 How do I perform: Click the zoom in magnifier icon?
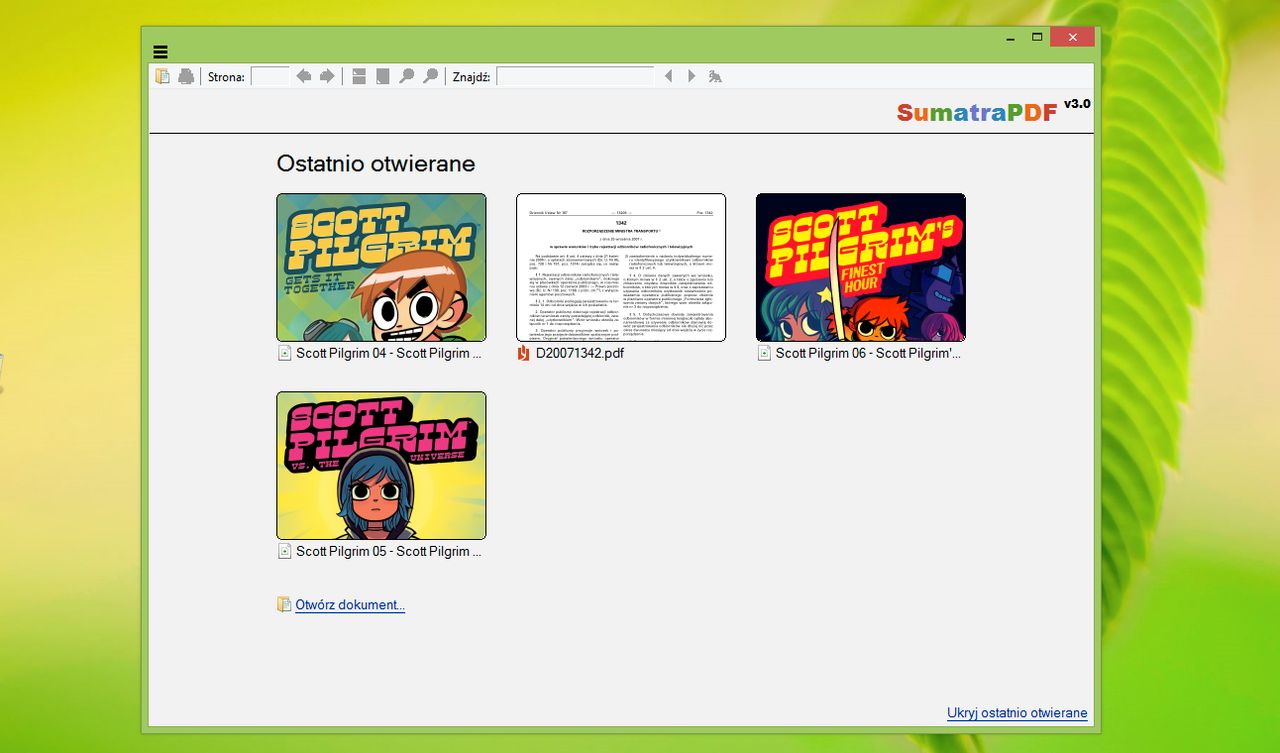431,76
